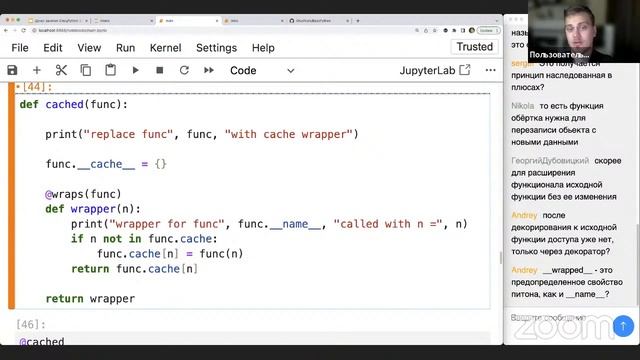The height and width of the screenshot is (360, 640).
Task: Insert a new cell with the plus icon
Action: (x=37, y=70)
